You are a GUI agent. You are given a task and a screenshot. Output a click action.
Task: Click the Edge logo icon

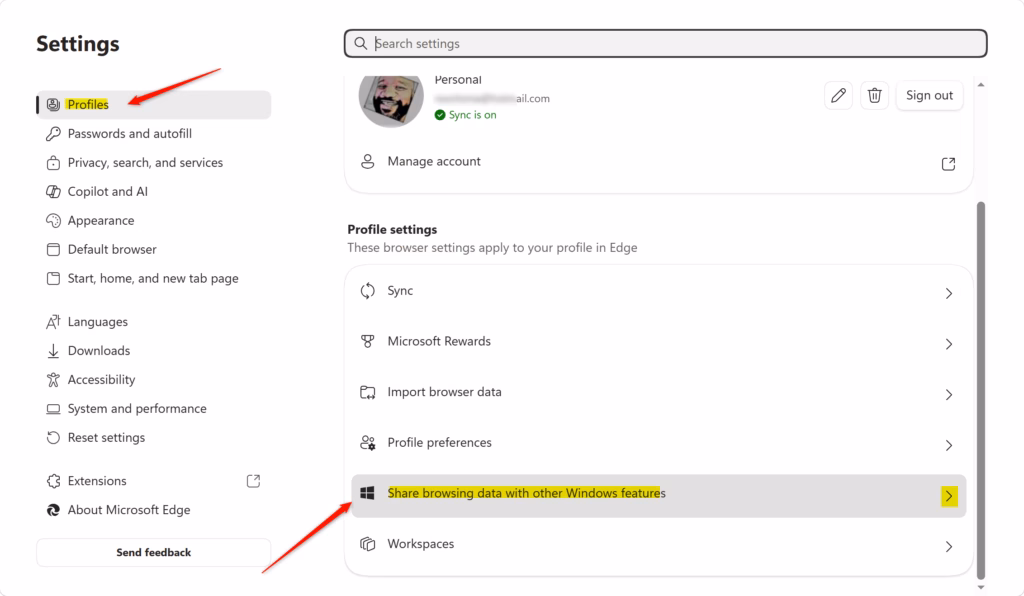[x=53, y=510]
